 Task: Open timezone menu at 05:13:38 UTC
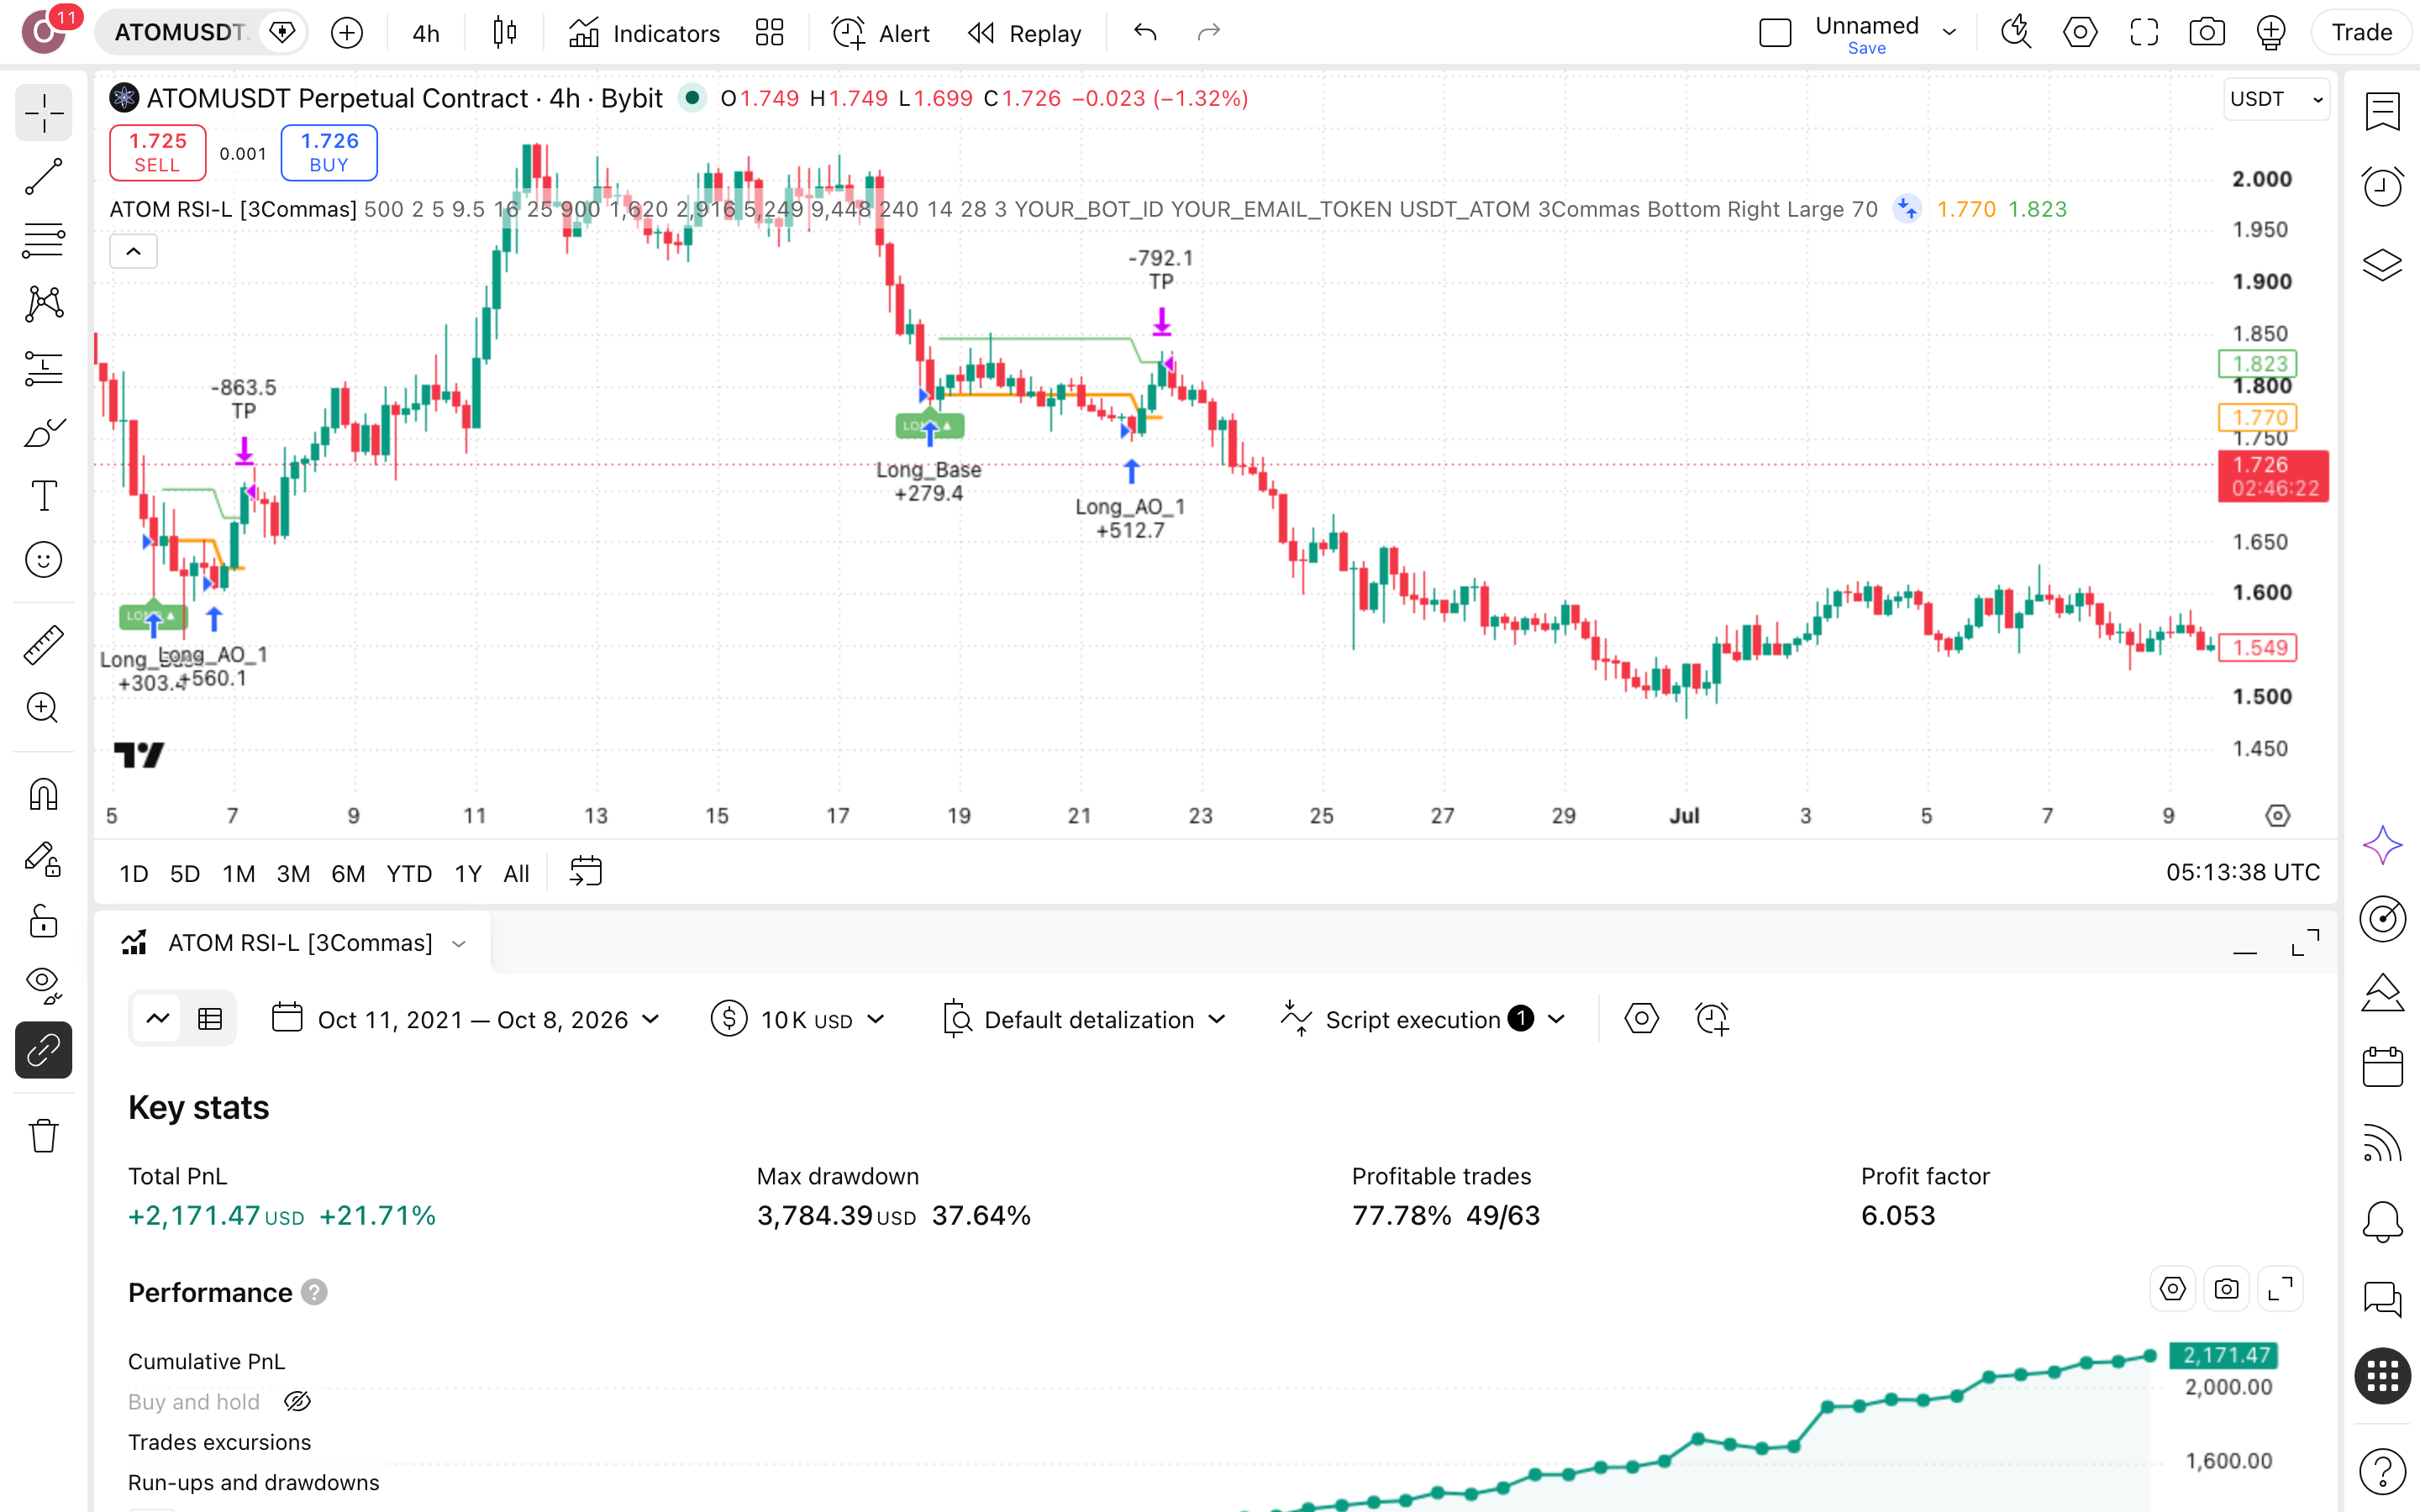pyautogui.click(x=2242, y=873)
